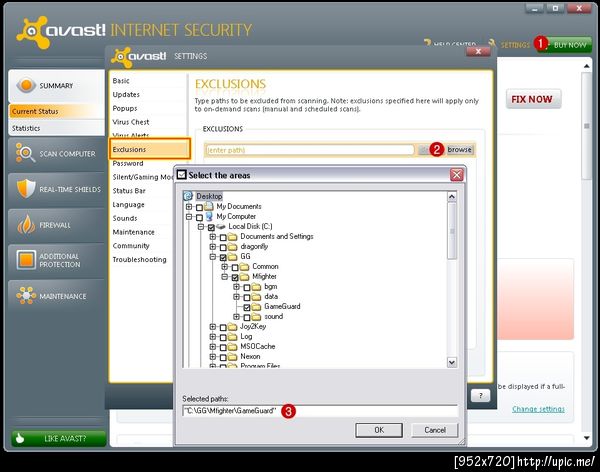Viewport: 600px width, 472px height.
Task: Click the Additional Protection square icon
Action: coord(26,260)
